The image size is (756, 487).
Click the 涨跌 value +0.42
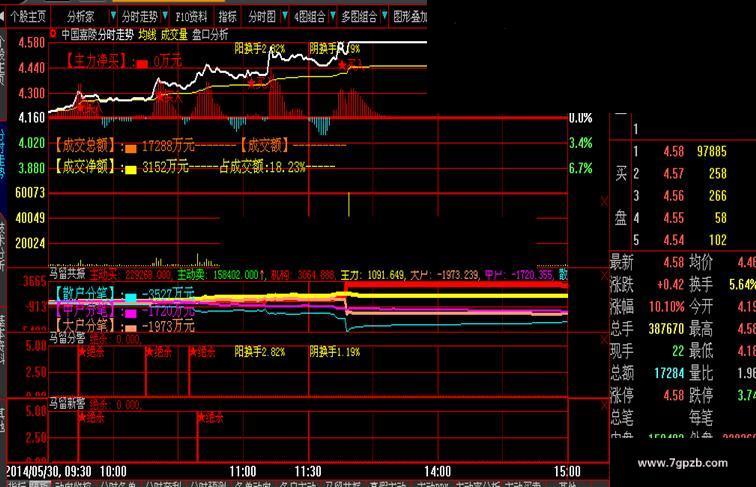670,284
